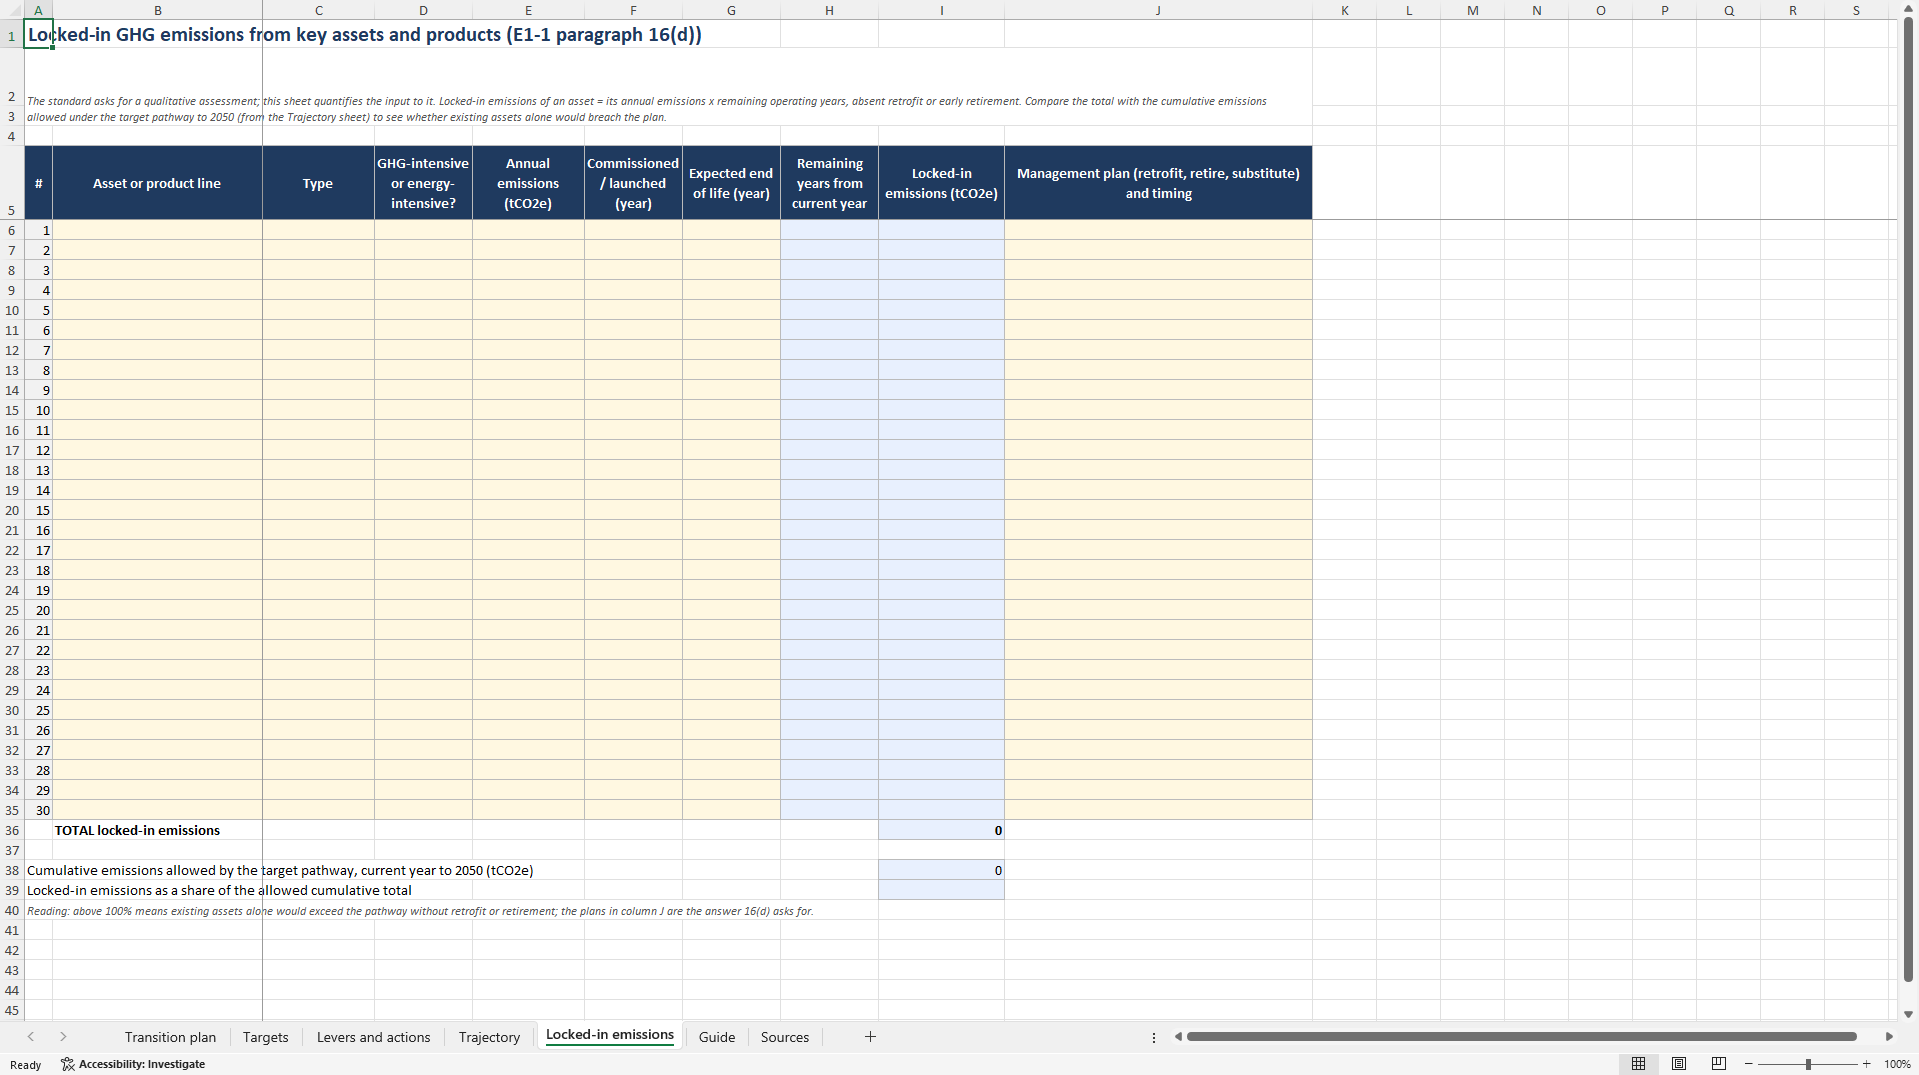This screenshot has height=1075, width=1919.
Task: Click the explanatory note starting 'The standard asks'
Action: (647, 109)
